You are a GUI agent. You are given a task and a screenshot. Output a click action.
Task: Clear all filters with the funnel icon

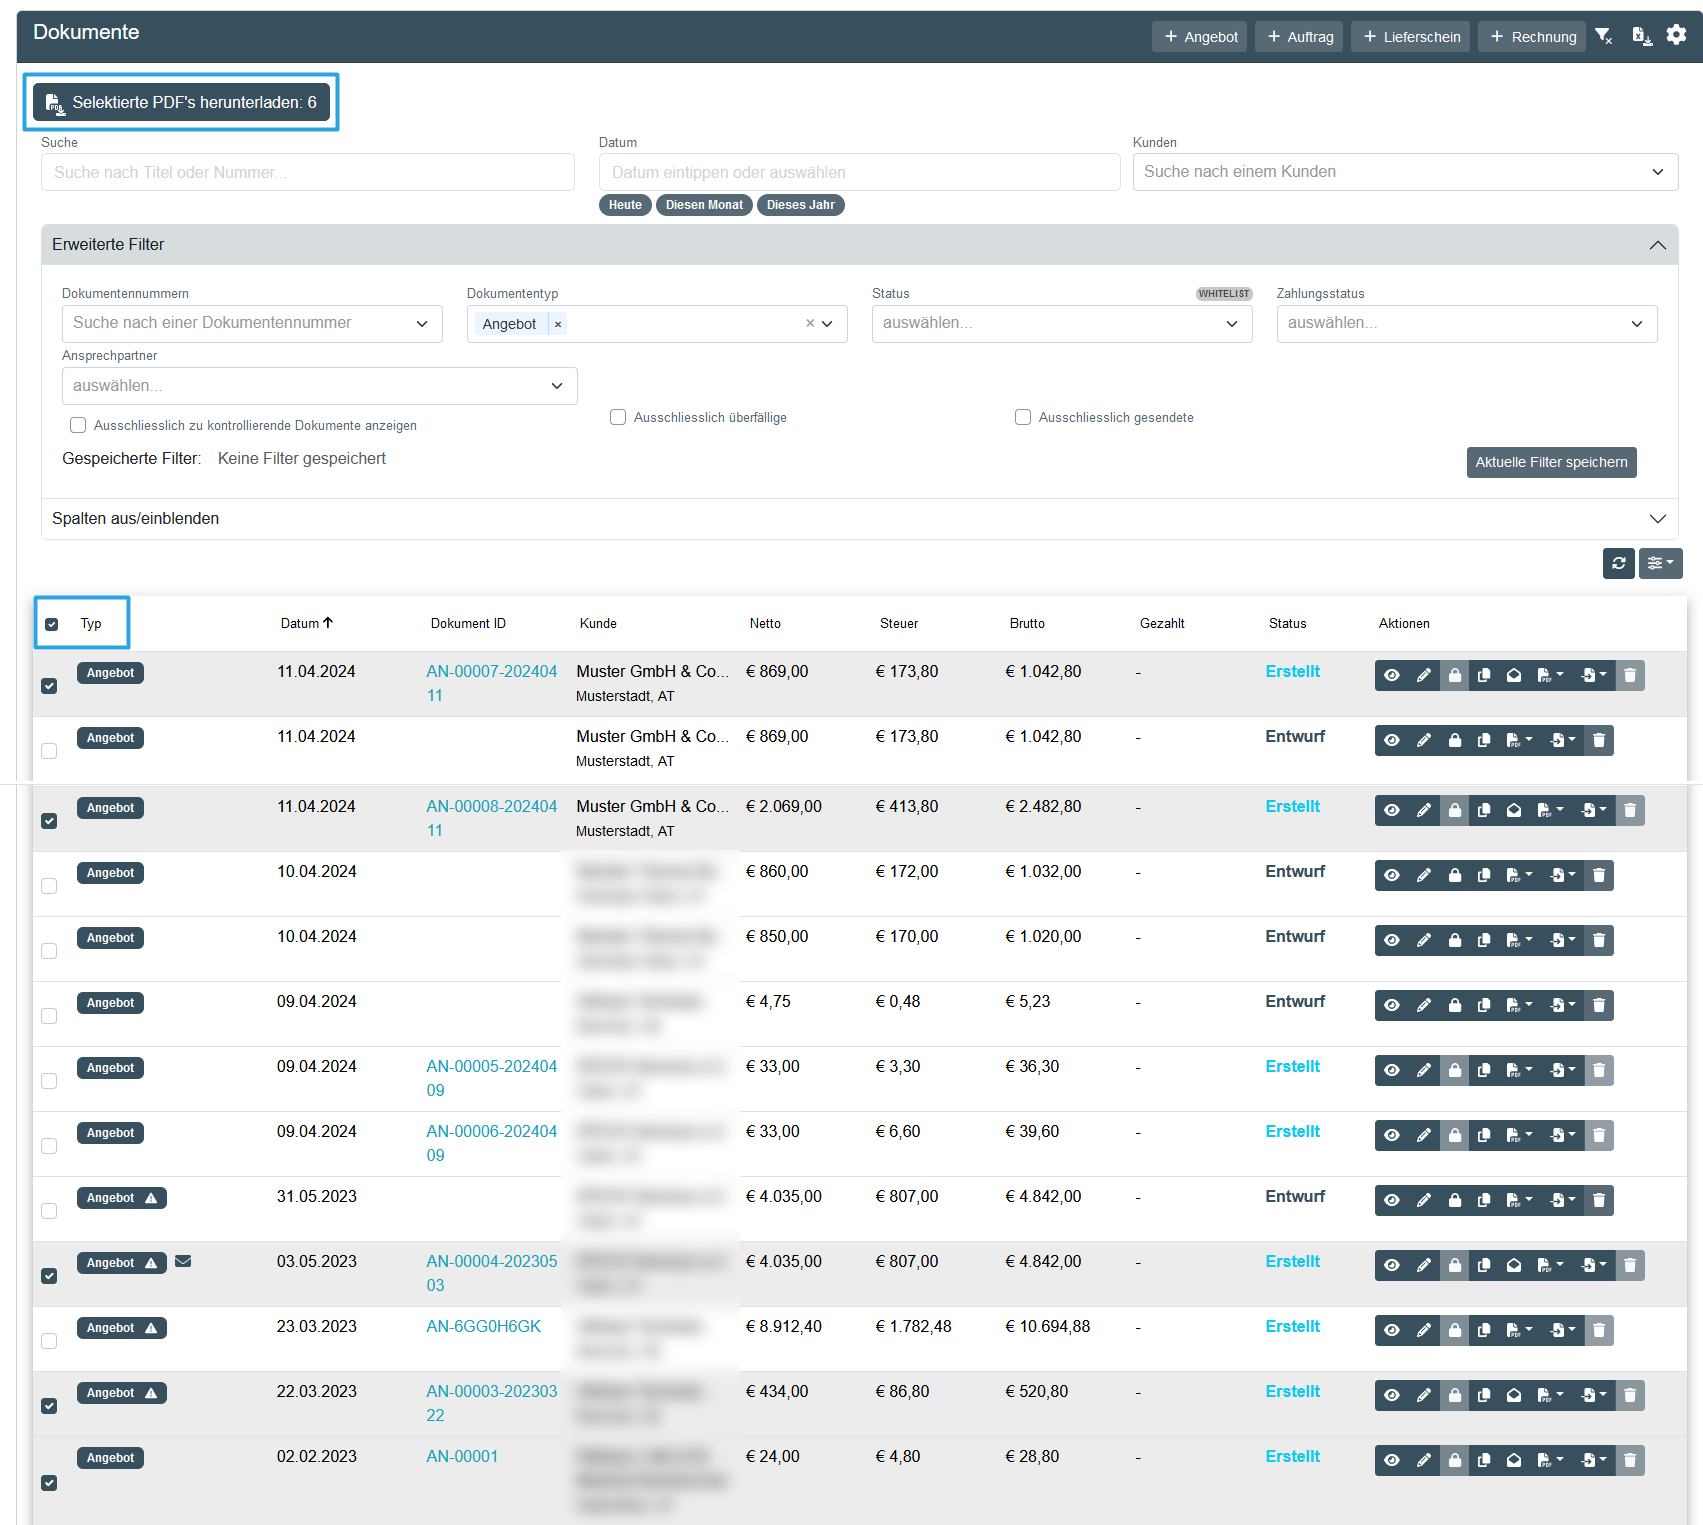pos(1604,36)
